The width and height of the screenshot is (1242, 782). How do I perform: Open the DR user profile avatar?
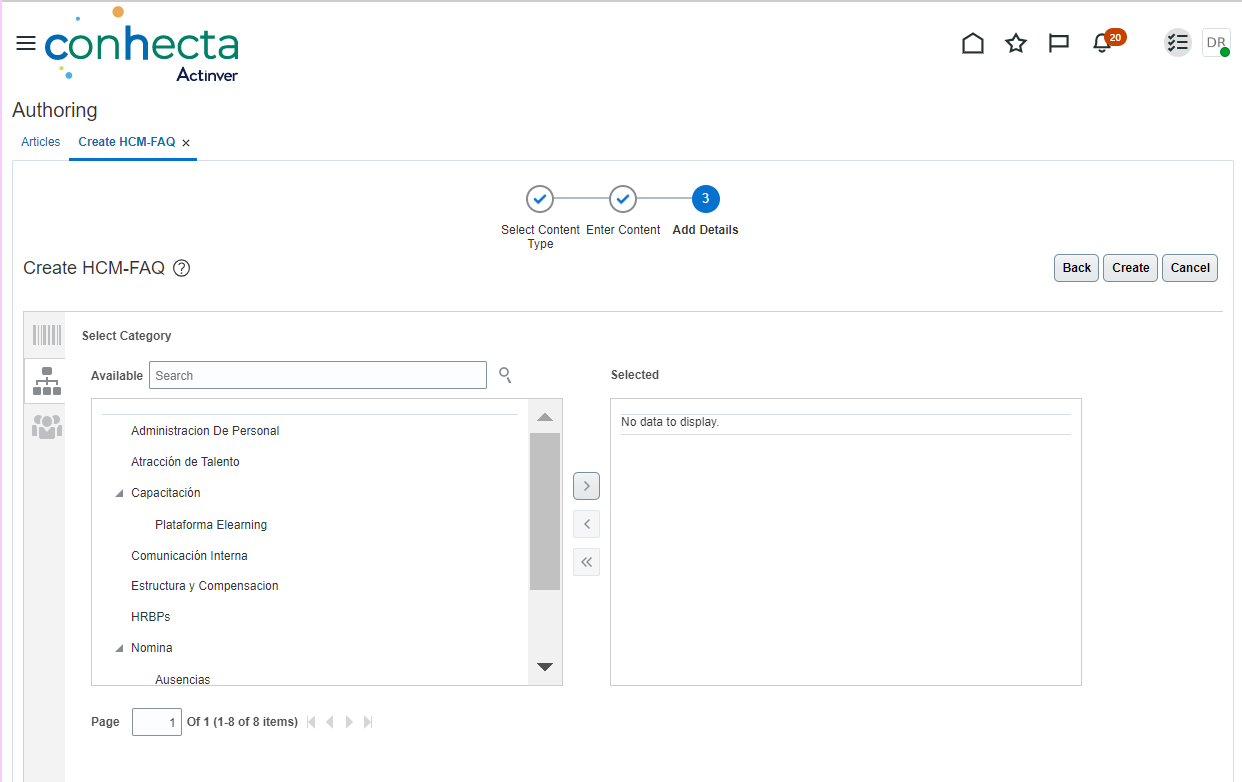coord(1215,43)
